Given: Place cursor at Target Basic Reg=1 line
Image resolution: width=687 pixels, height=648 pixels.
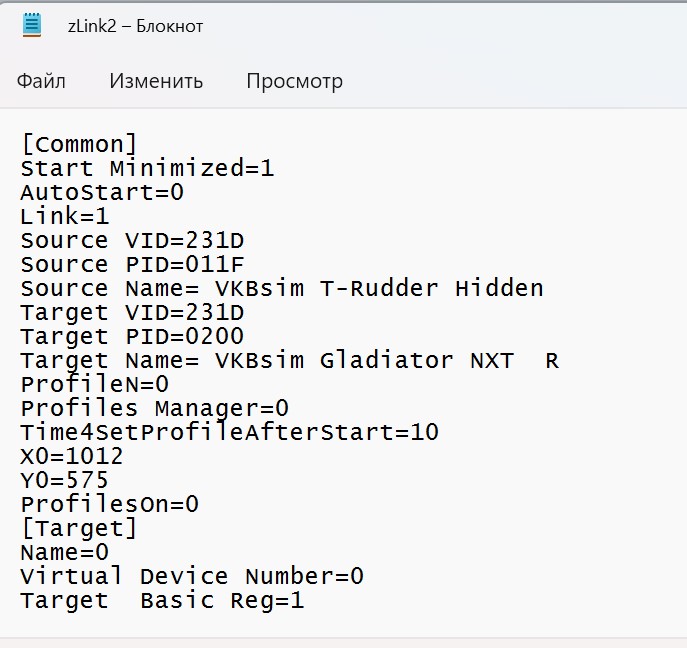Looking at the screenshot, I should [162, 600].
